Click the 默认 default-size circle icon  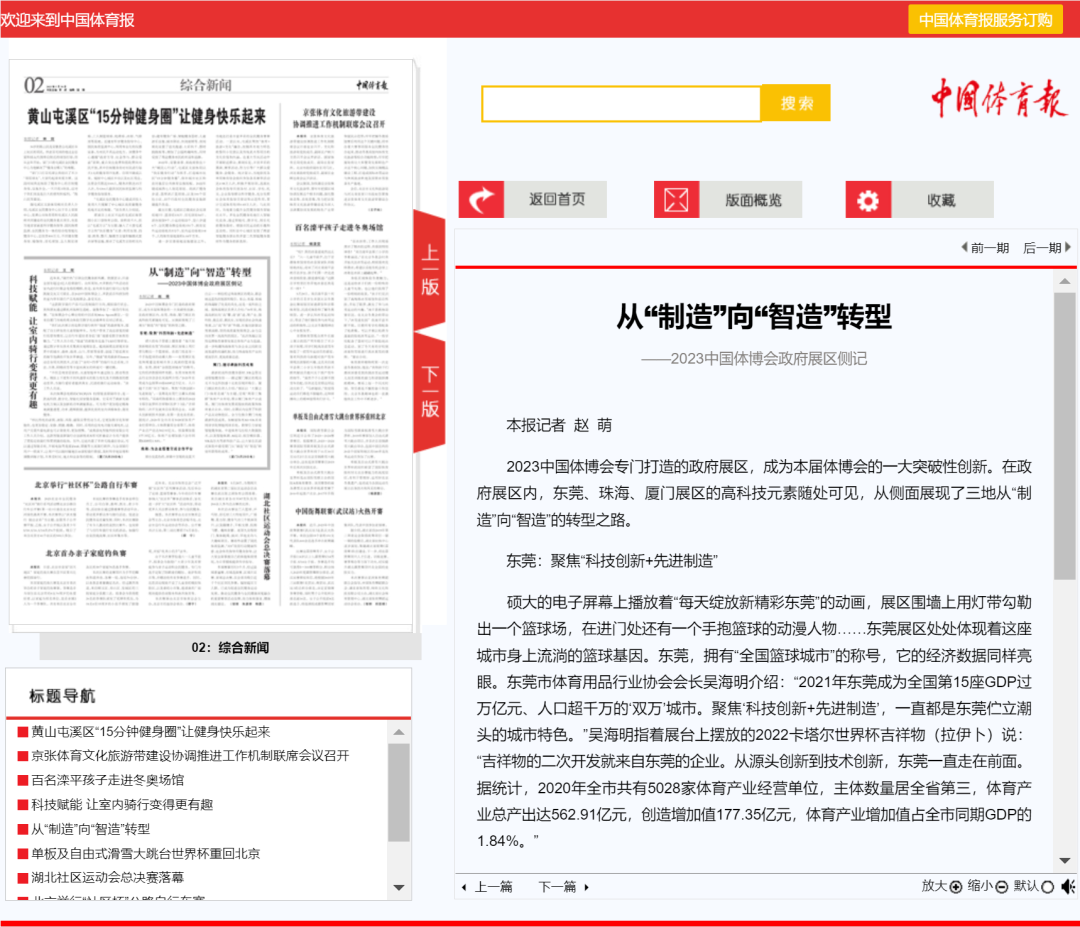click(x=1048, y=887)
